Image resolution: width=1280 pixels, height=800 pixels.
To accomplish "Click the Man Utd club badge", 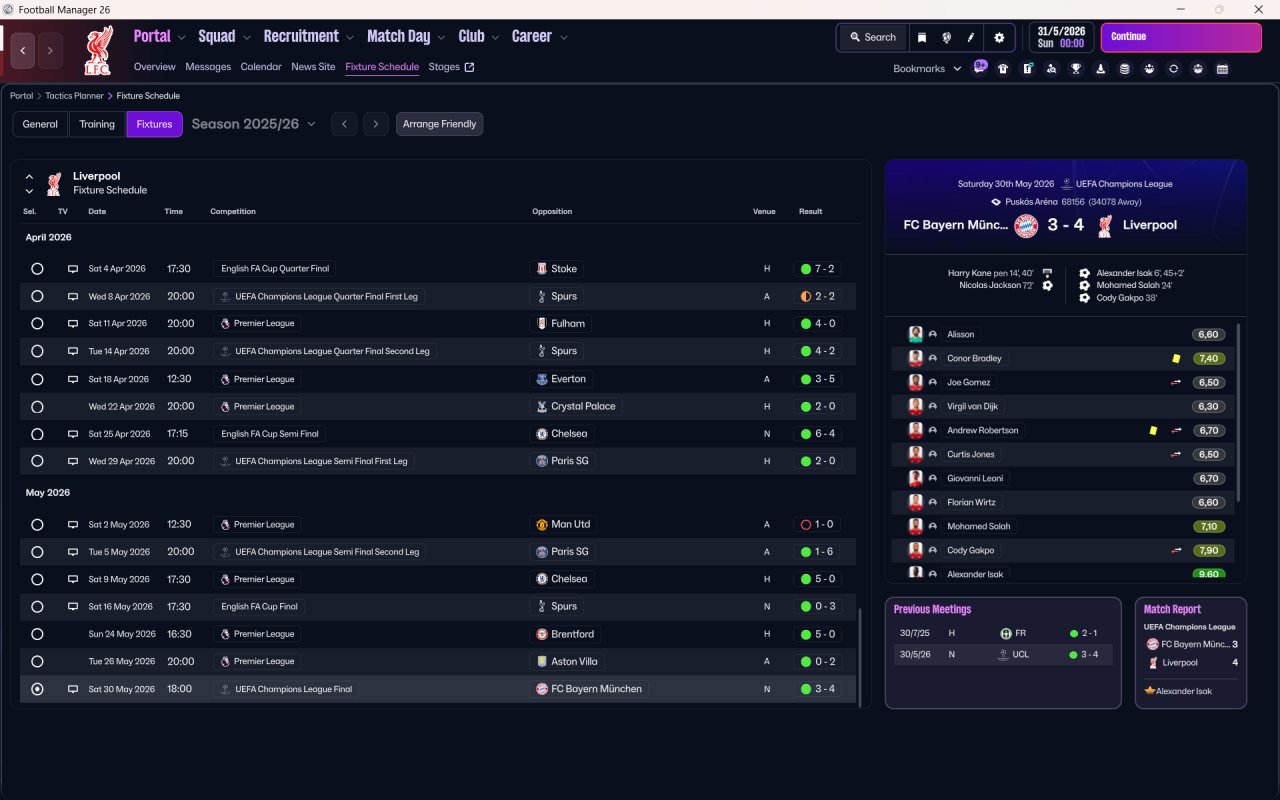I will (x=541, y=524).
